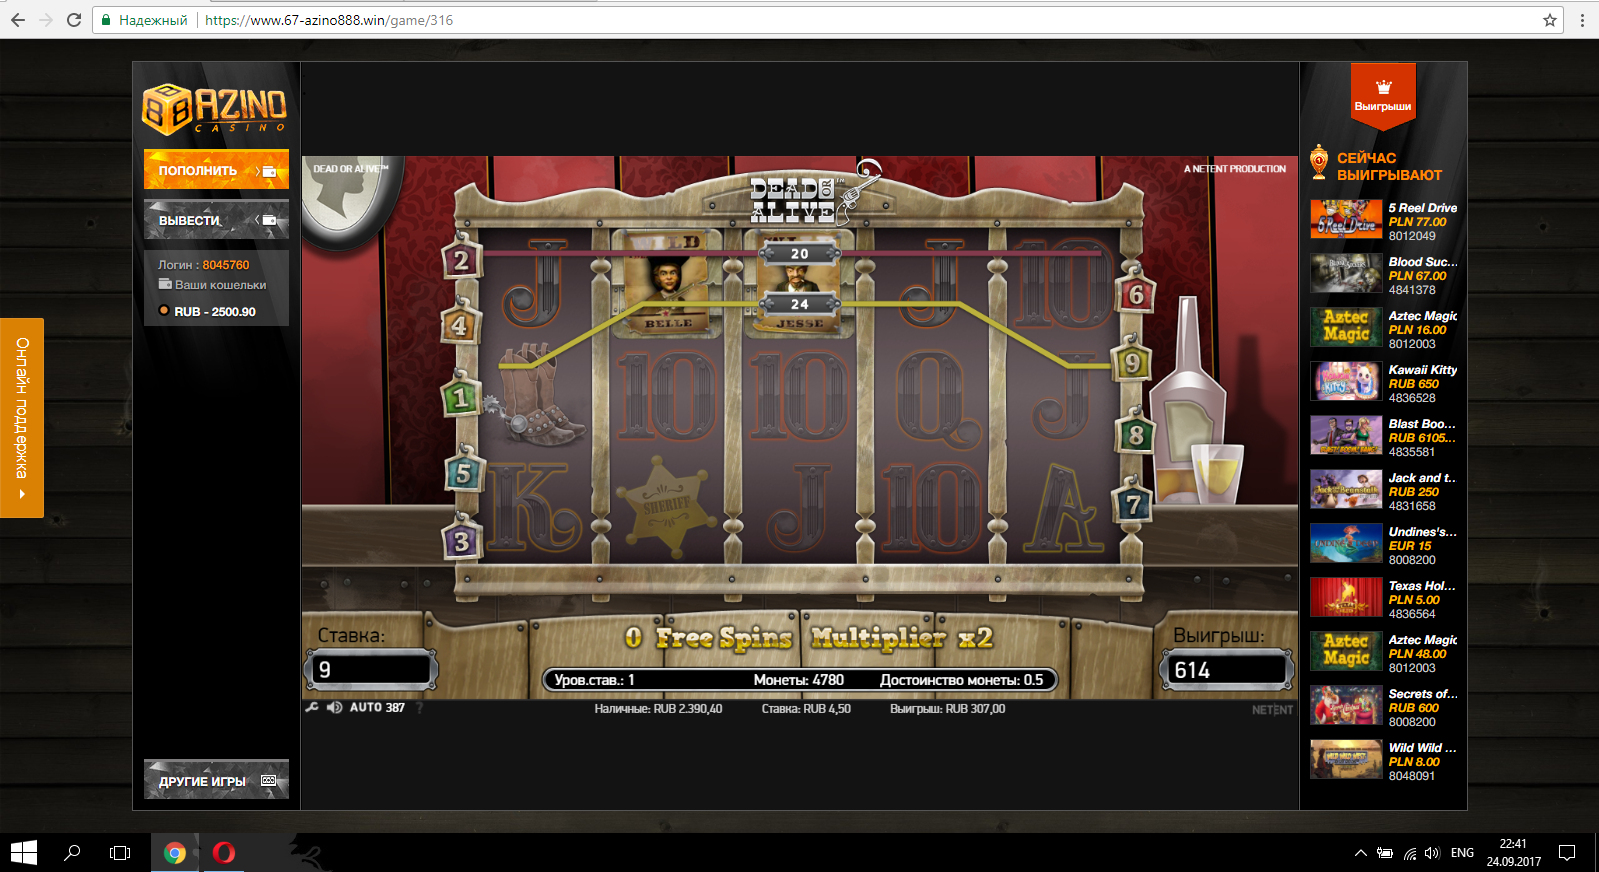
Task: Open the login ID 8045760 link
Action: (226, 265)
